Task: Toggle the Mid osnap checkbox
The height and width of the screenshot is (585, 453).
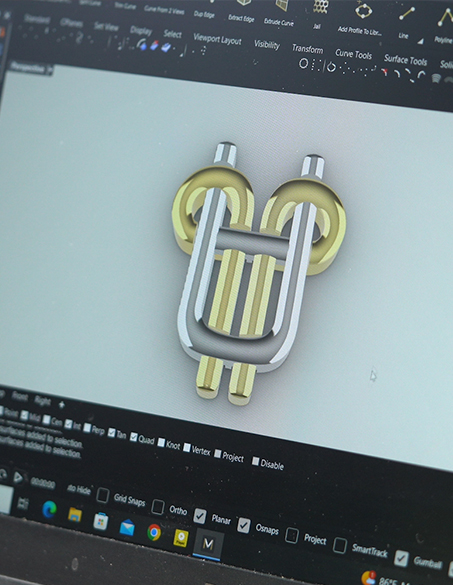Action: [x=25, y=415]
